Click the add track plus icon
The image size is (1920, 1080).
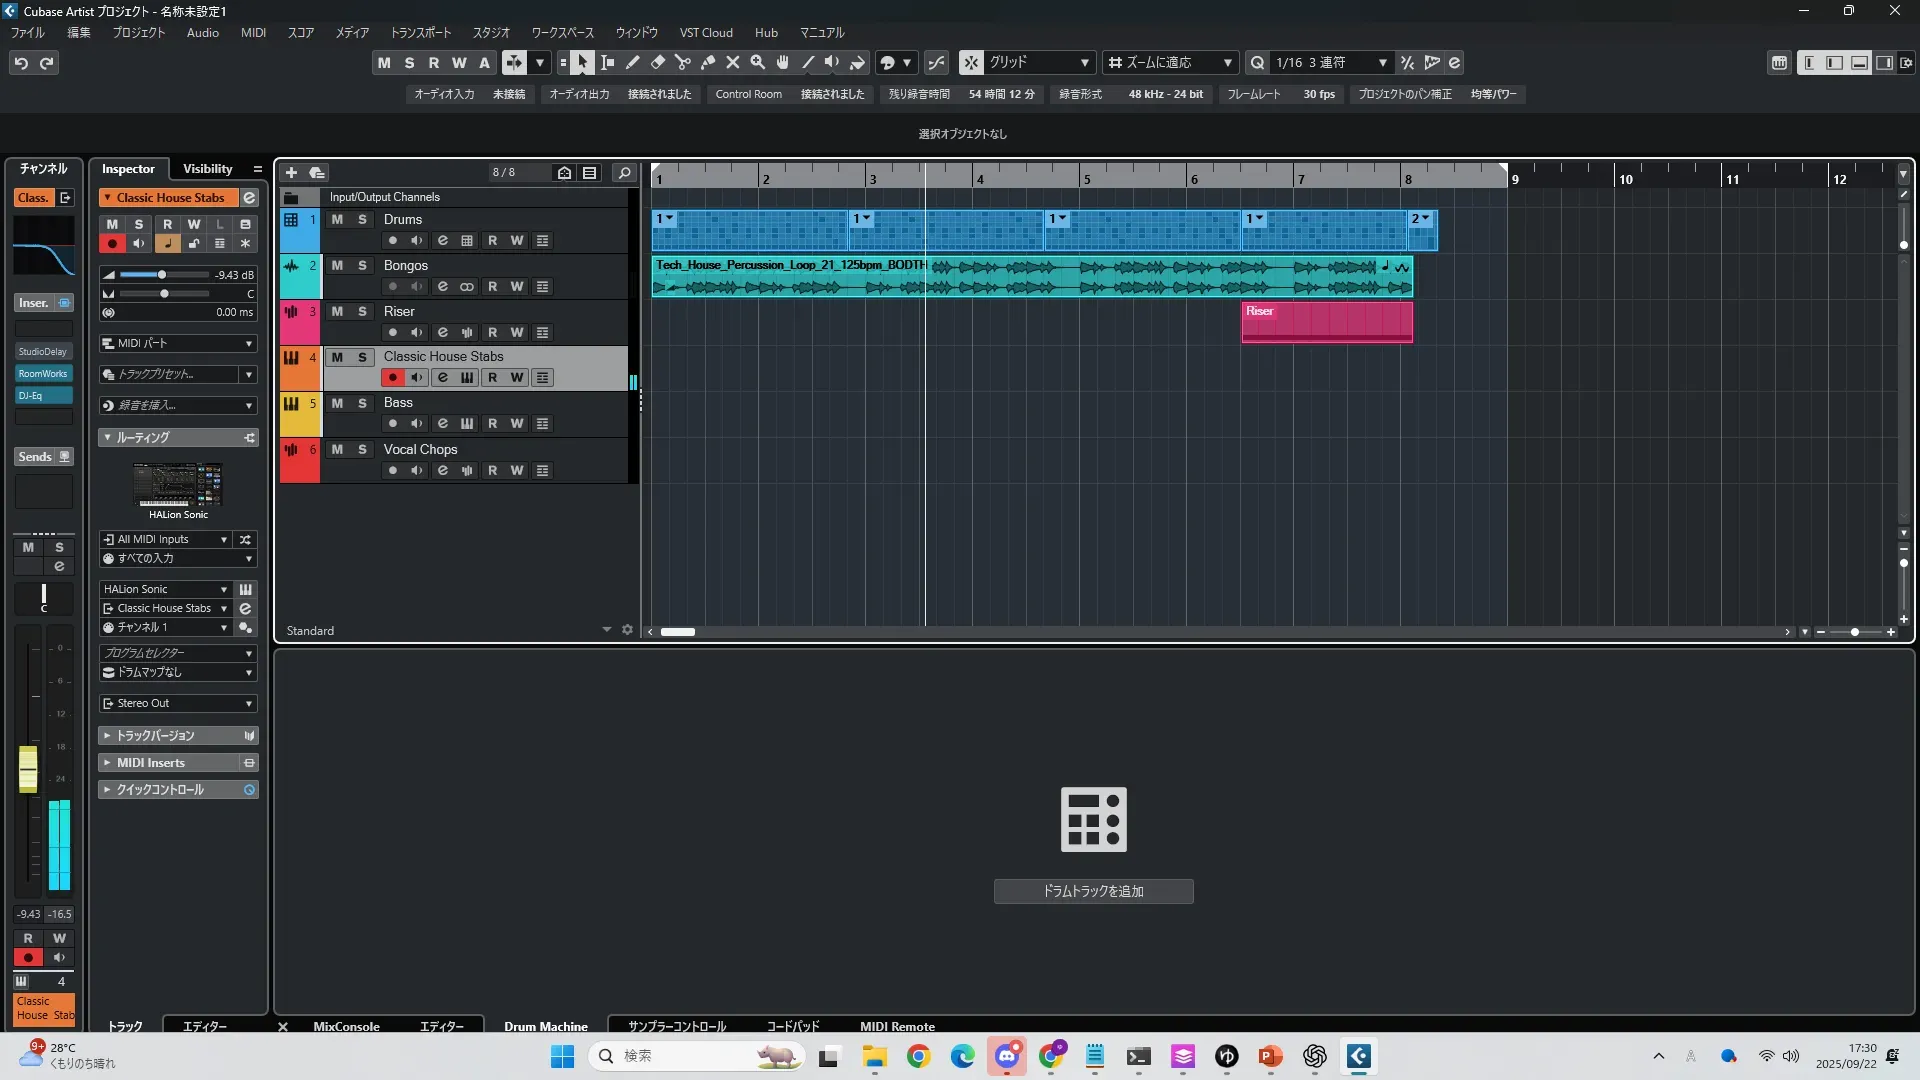point(291,173)
